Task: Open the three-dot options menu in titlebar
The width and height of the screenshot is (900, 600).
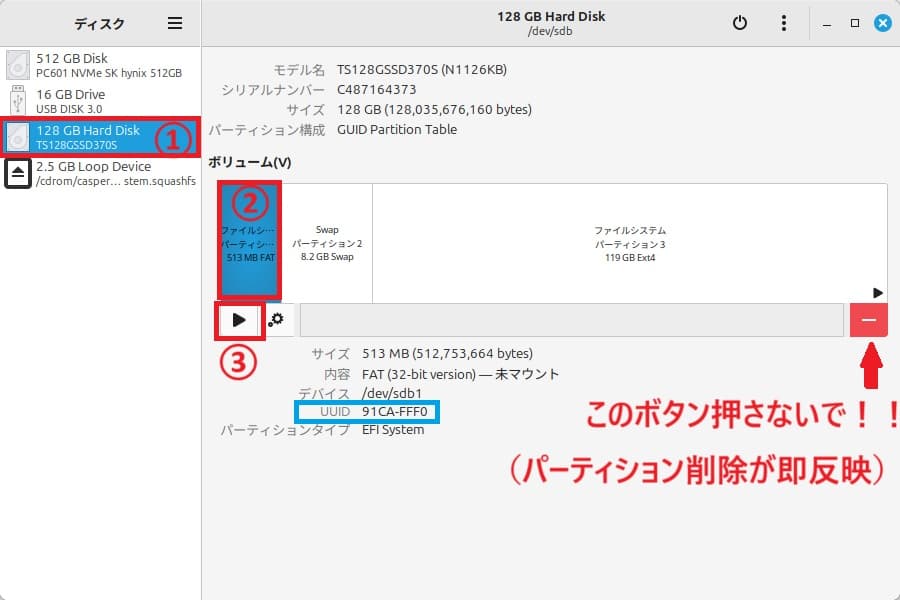Action: pos(784,22)
